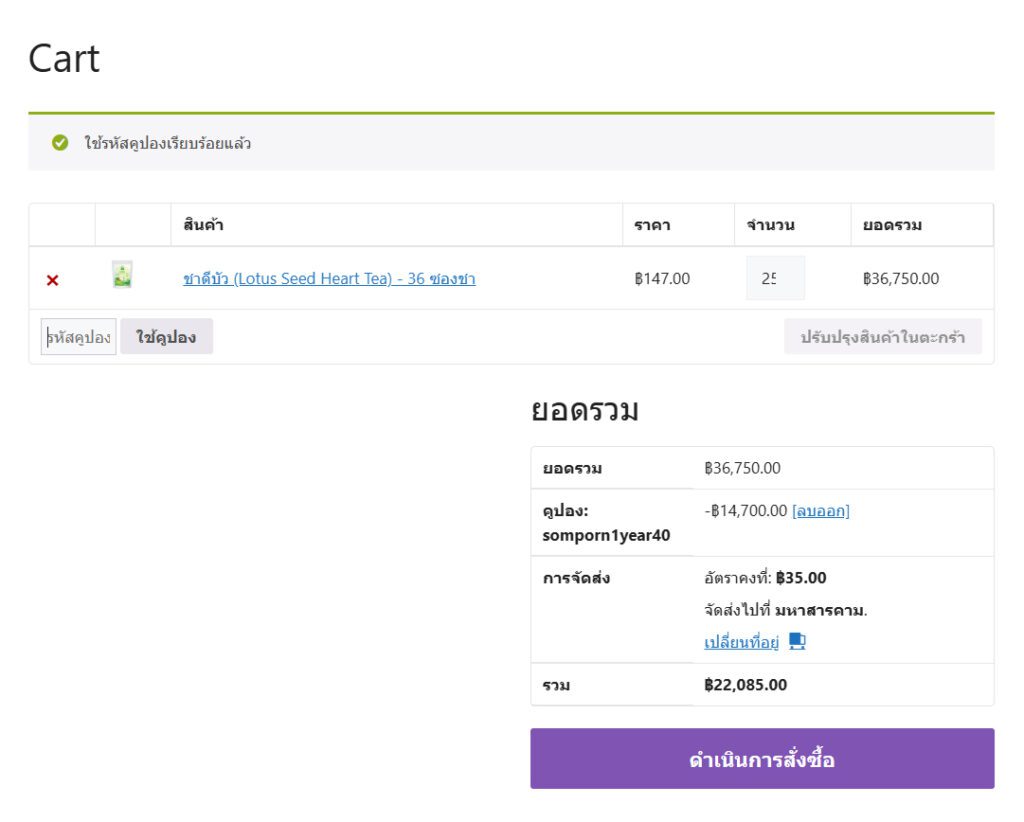Image resolution: width=1024 pixels, height=822 pixels.
Task: Click the green checkmark success icon
Action: tap(60, 143)
